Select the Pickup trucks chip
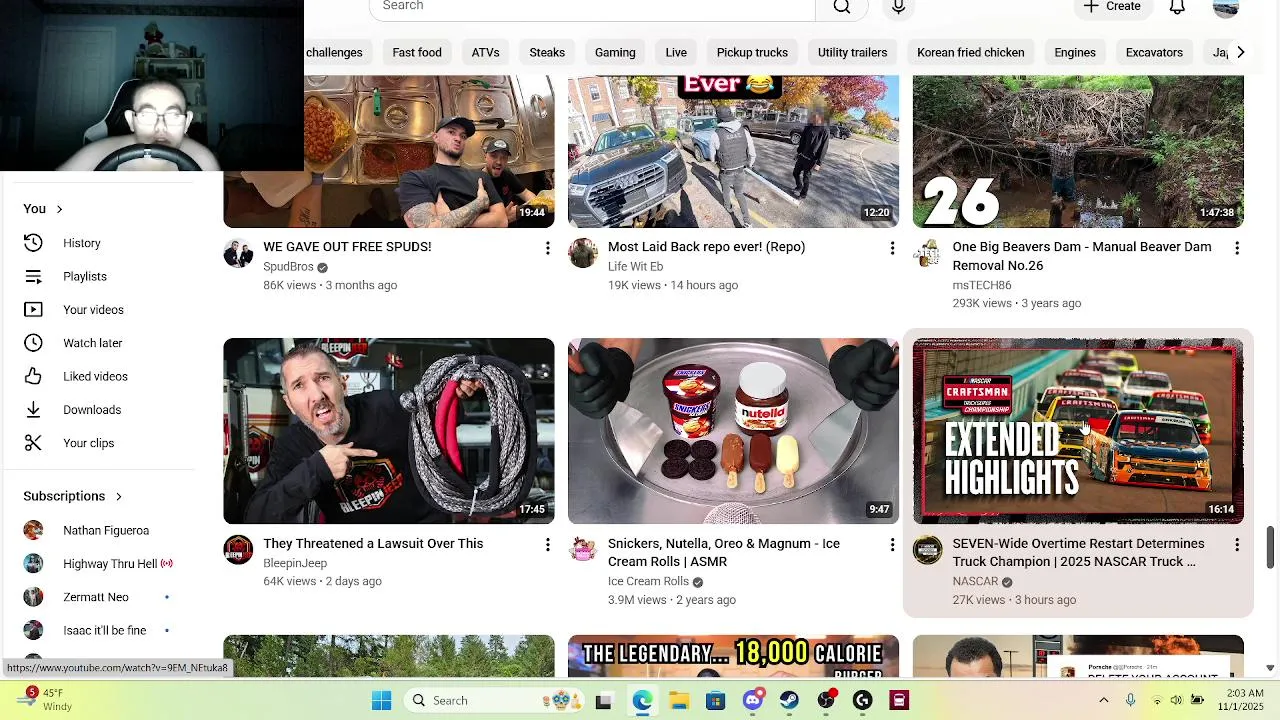 point(752,52)
